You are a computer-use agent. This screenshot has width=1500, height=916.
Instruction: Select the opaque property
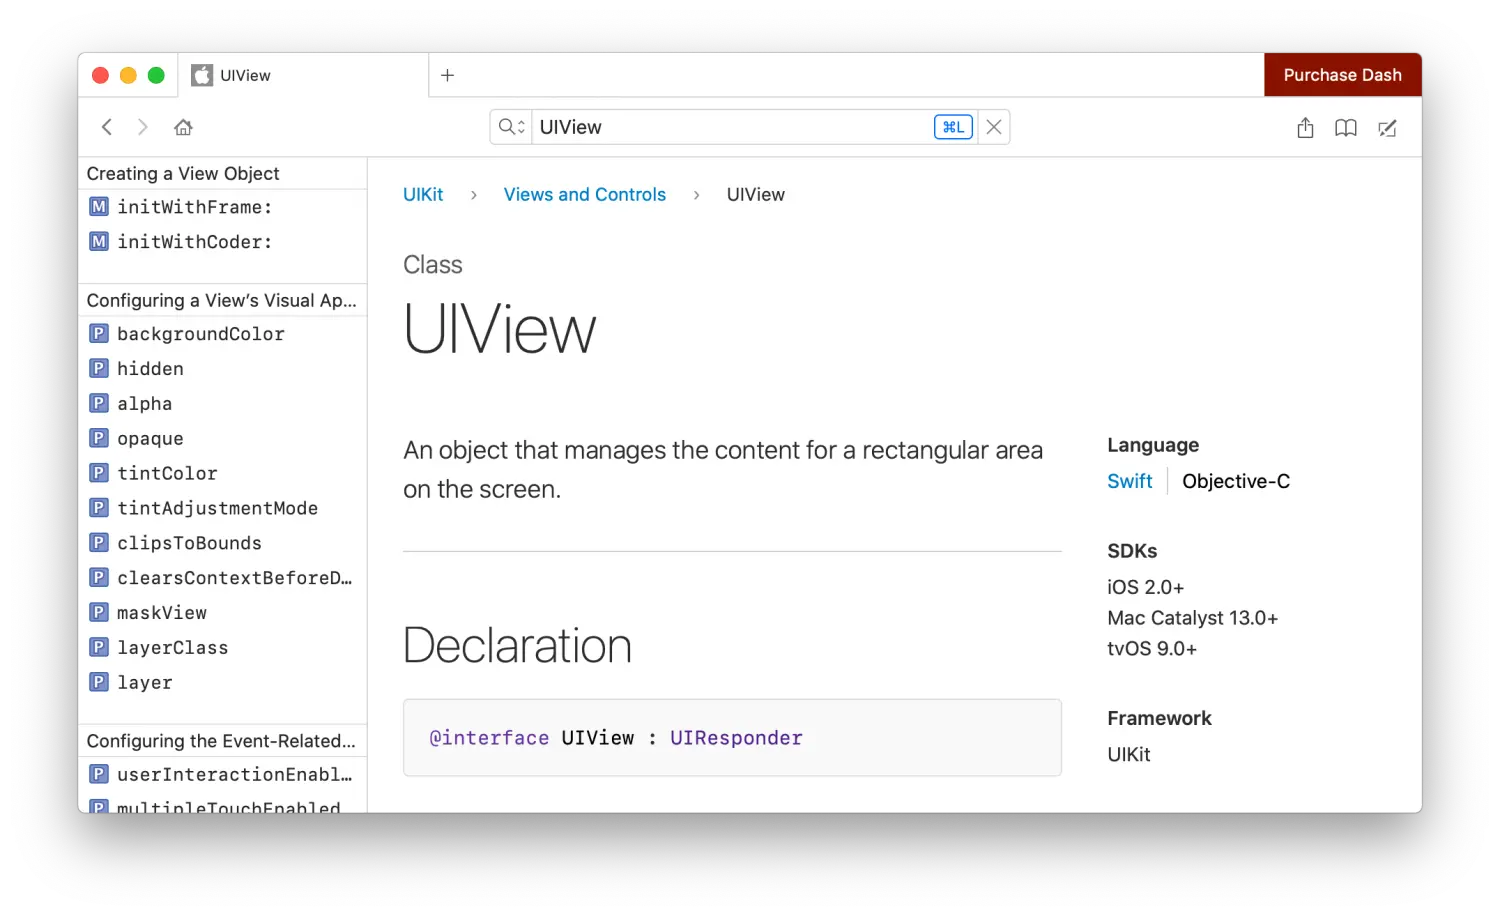222,439
